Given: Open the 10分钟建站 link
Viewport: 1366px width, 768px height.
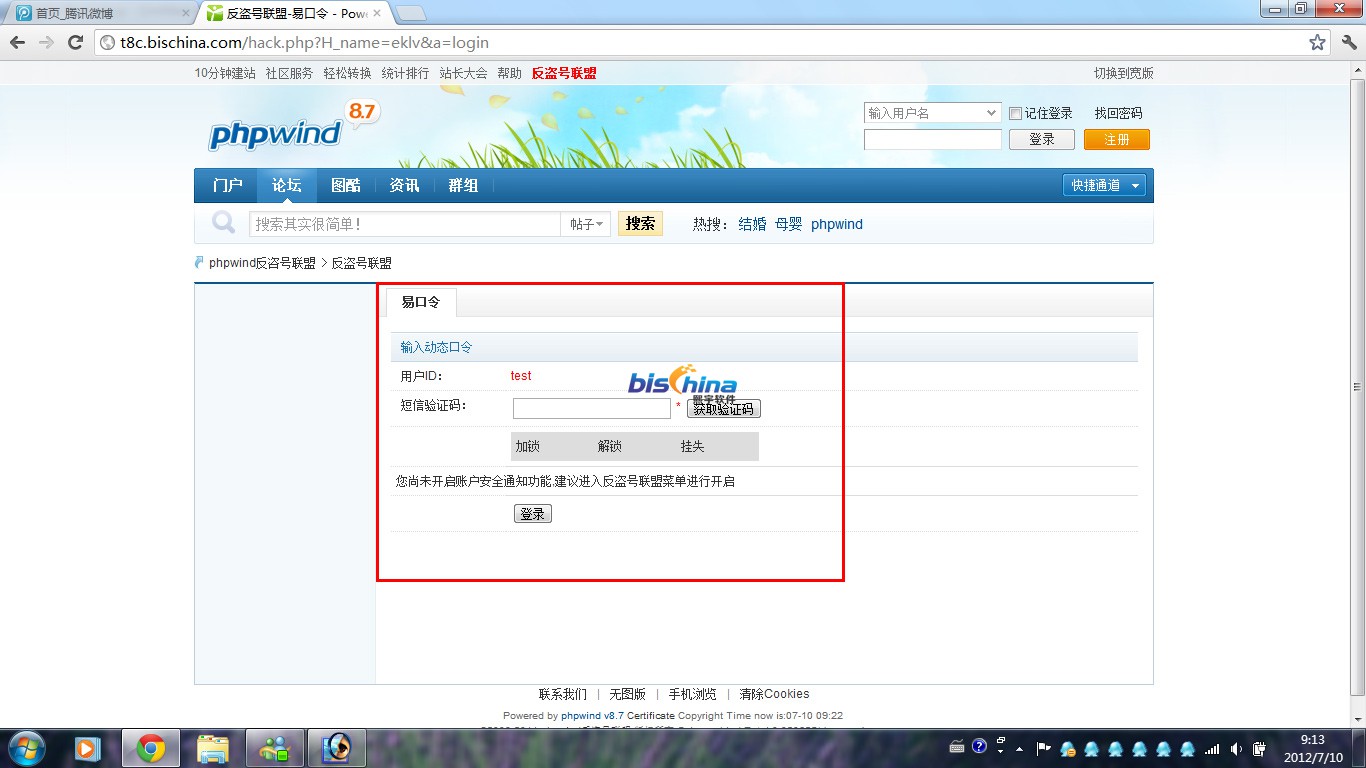Looking at the screenshot, I should click(225, 73).
